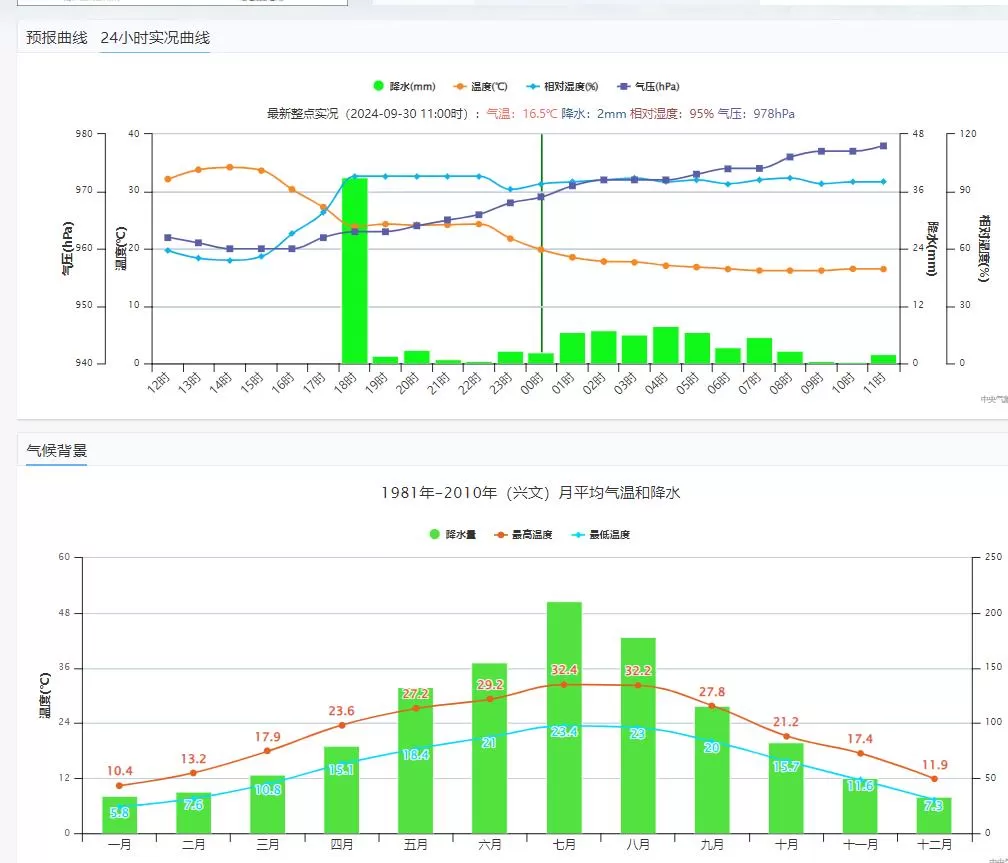This screenshot has width=1008, height=863.
Task: Click the 11.9 December max temperature point
Action: (x=934, y=779)
